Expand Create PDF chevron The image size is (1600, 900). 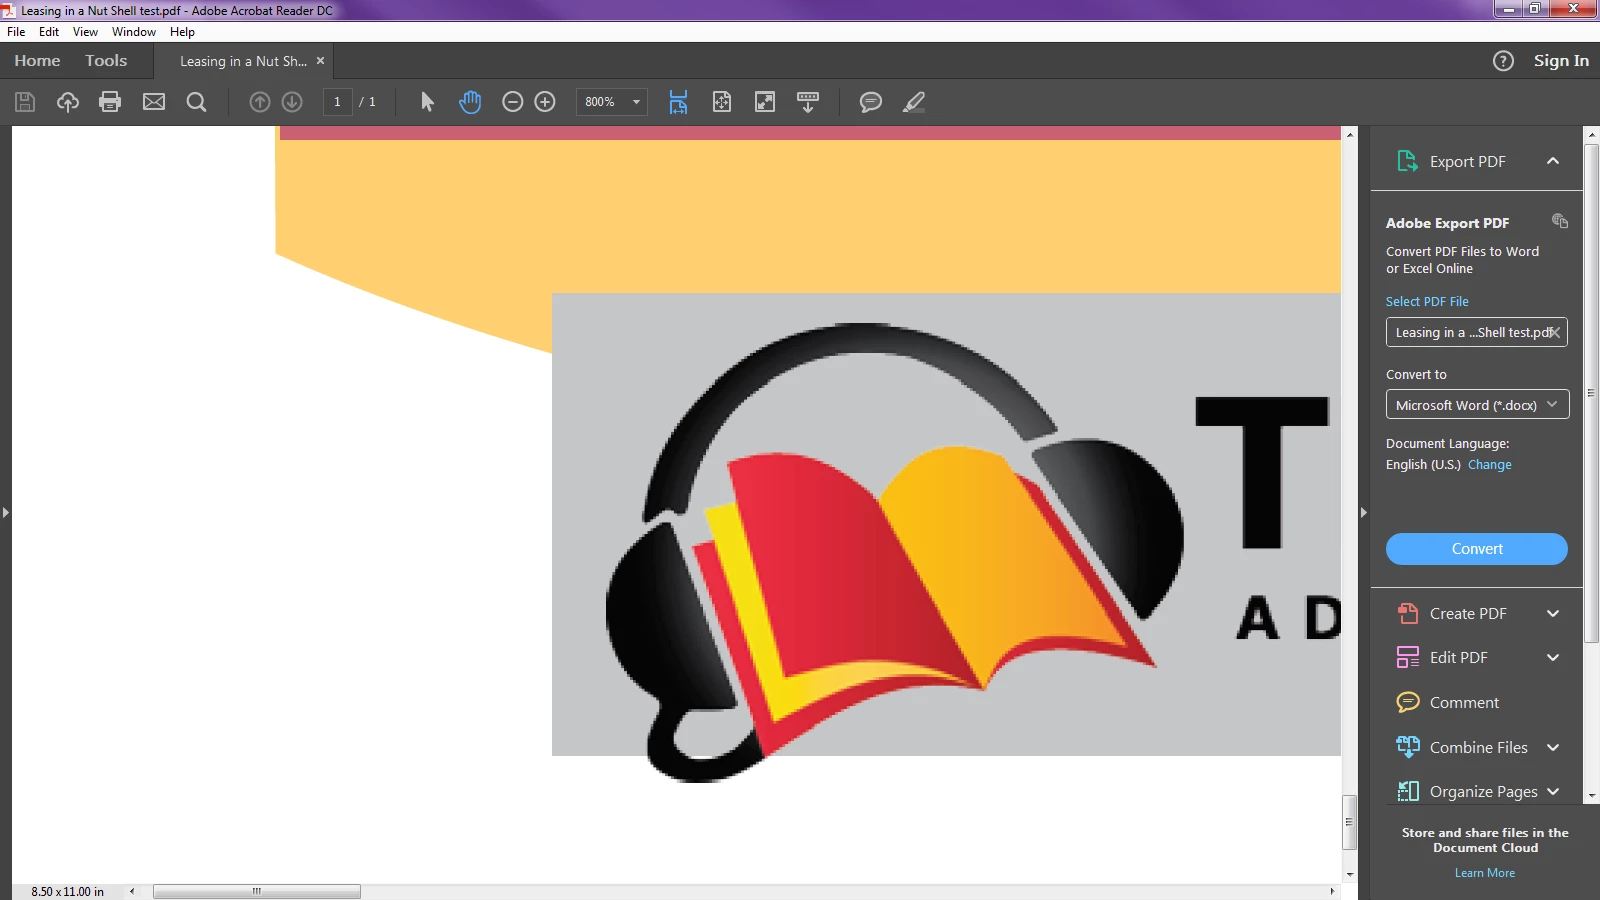(1553, 613)
